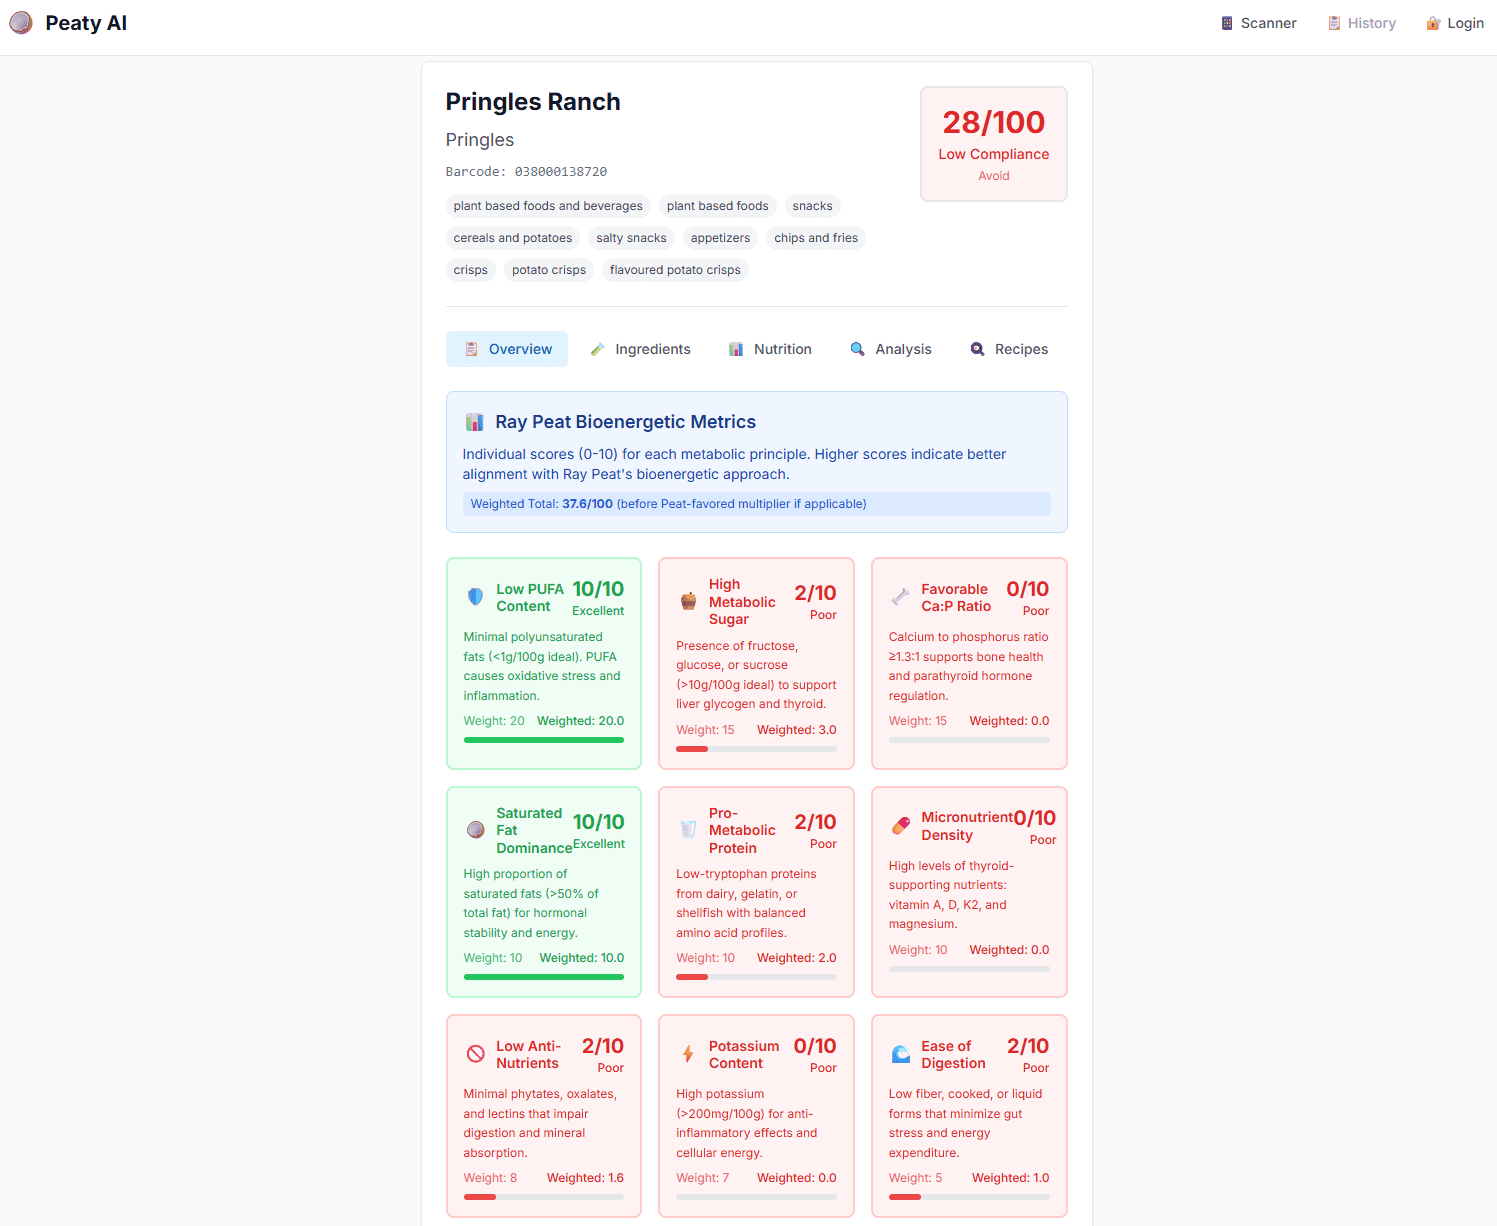Click the wave icon on Ease of Digestion card
This screenshot has width=1497, height=1226.
901,1053
